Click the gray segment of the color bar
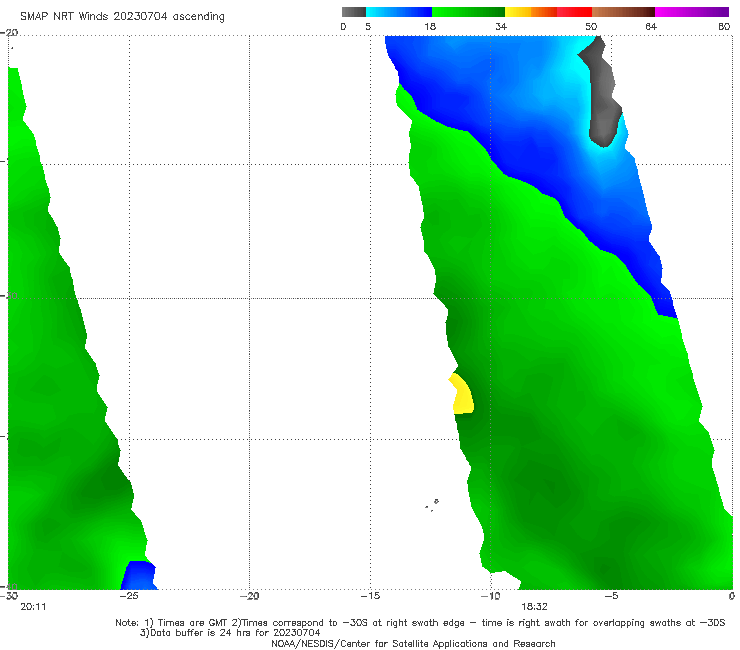This screenshot has width=740, height=650. pos(354,12)
